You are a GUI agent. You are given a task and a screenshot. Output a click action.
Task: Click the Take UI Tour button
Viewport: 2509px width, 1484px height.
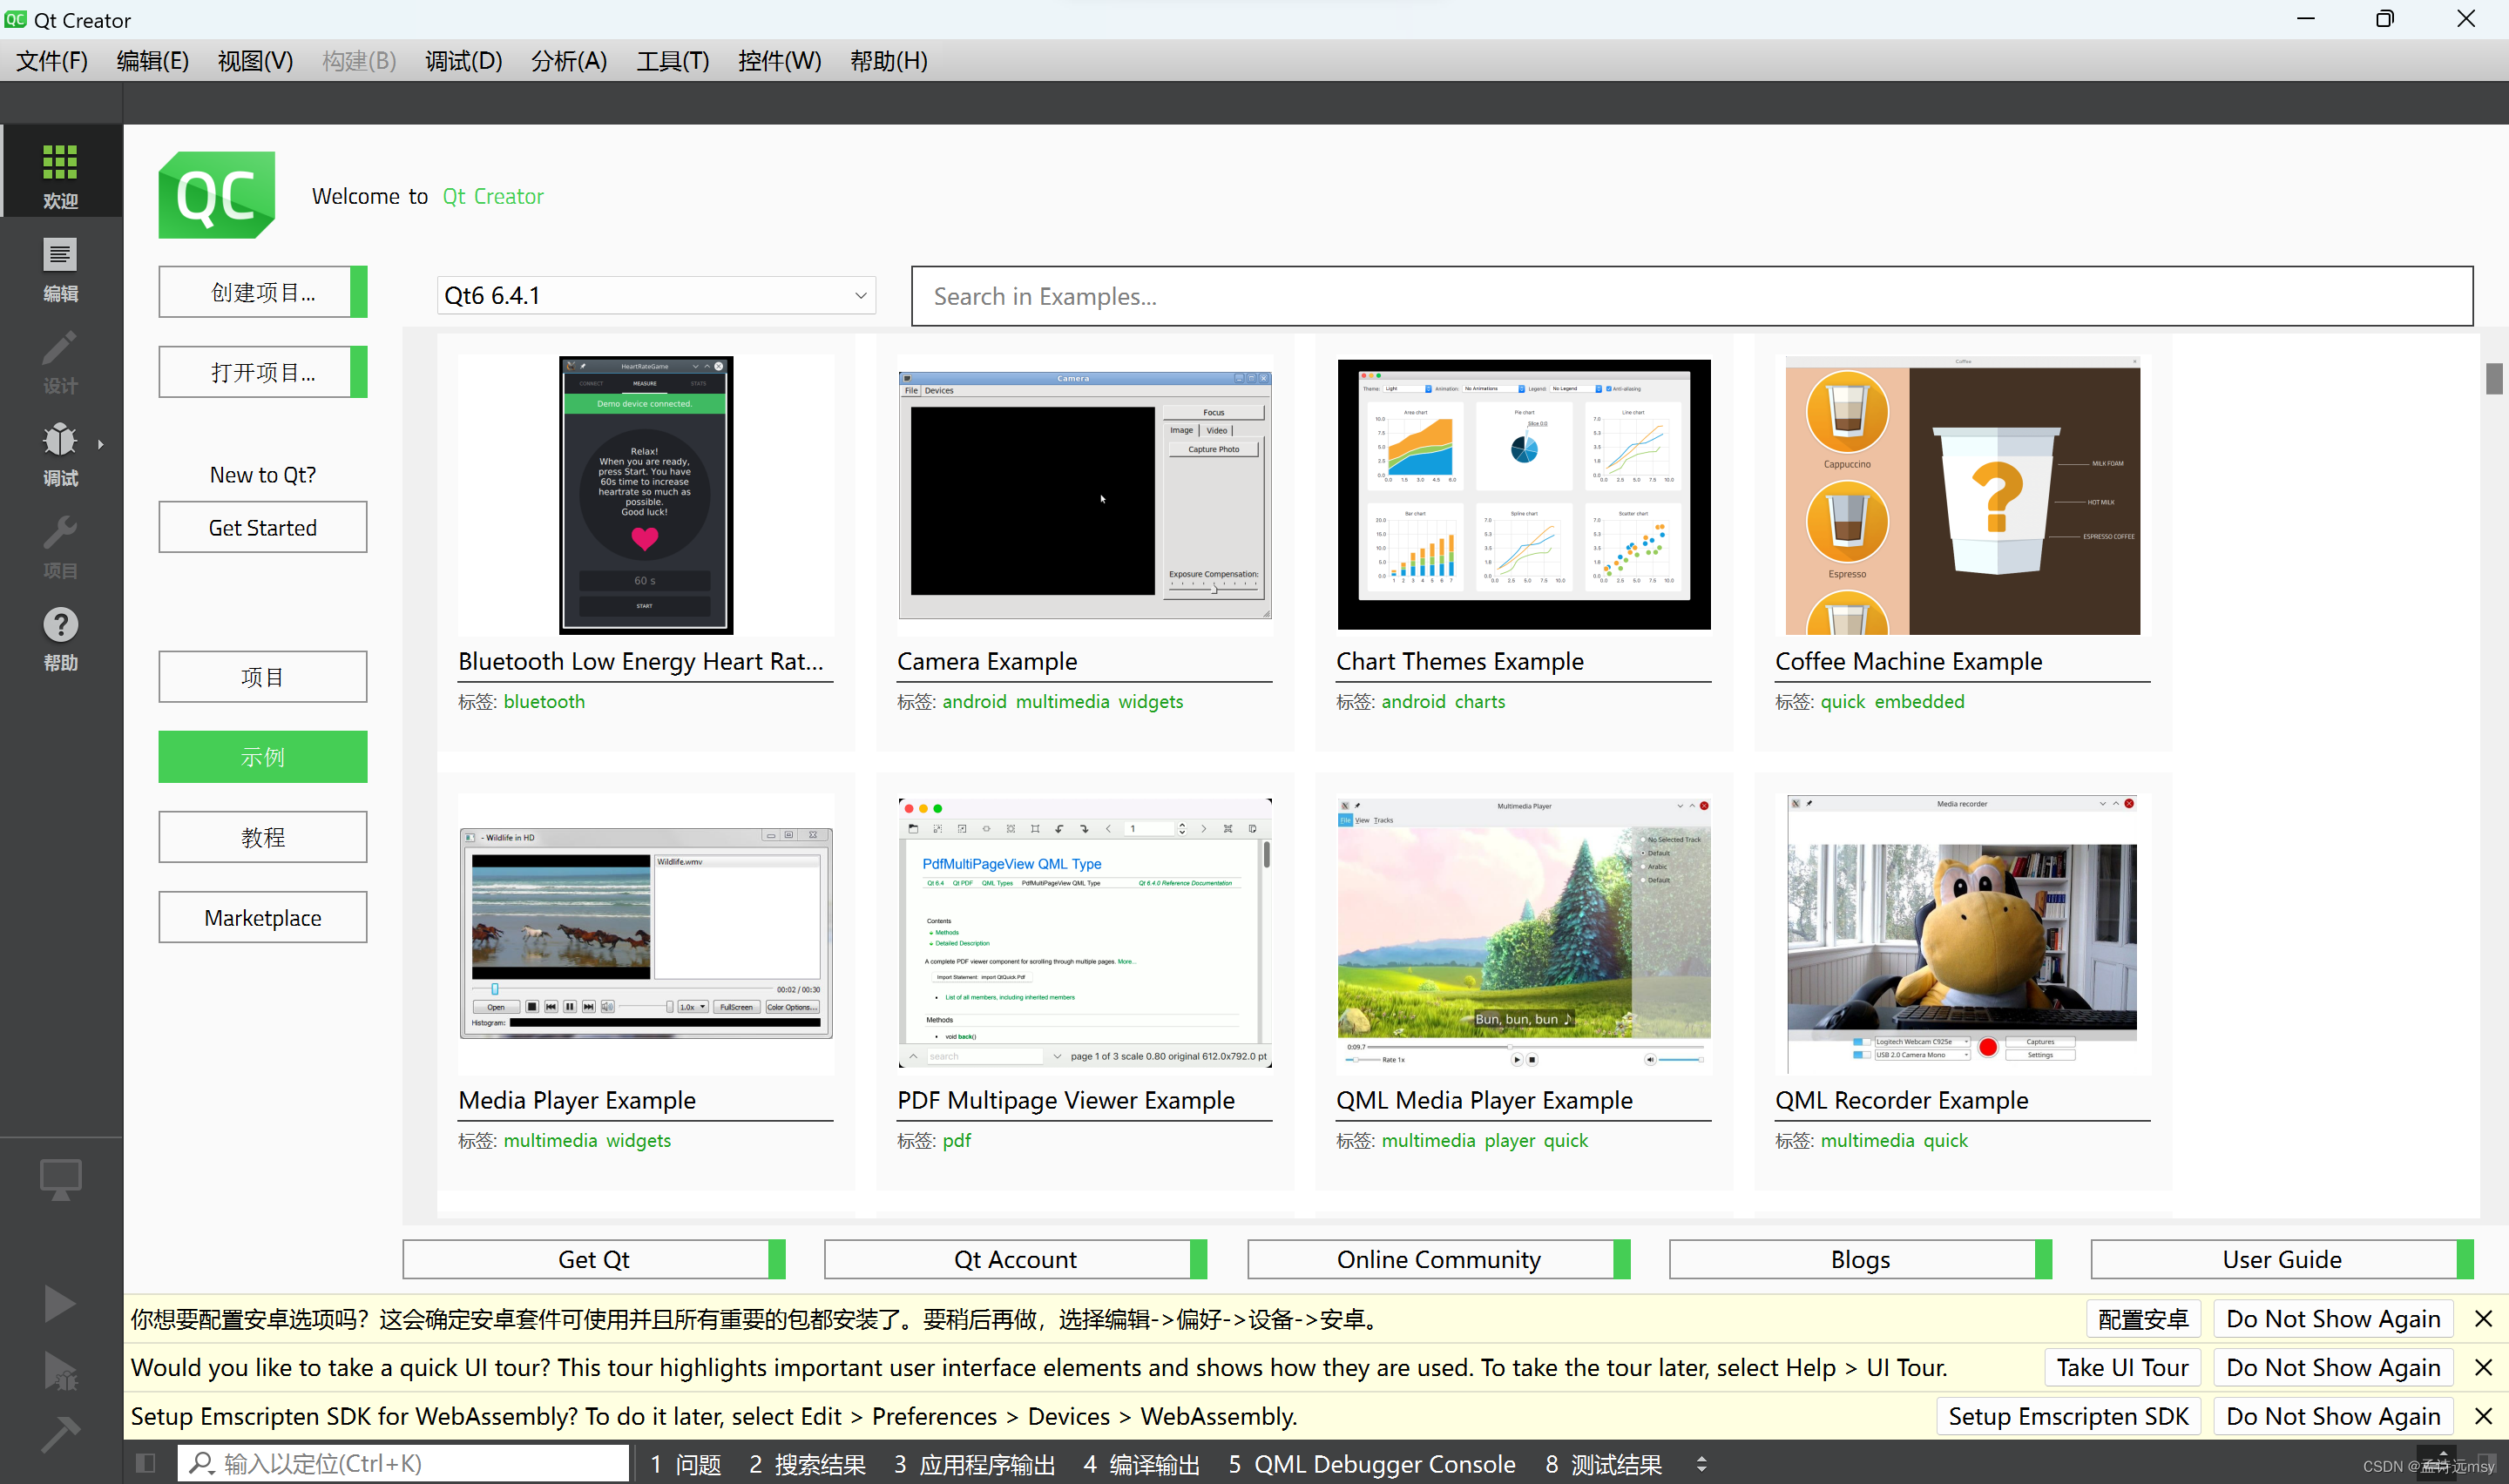coord(2122,1367)
